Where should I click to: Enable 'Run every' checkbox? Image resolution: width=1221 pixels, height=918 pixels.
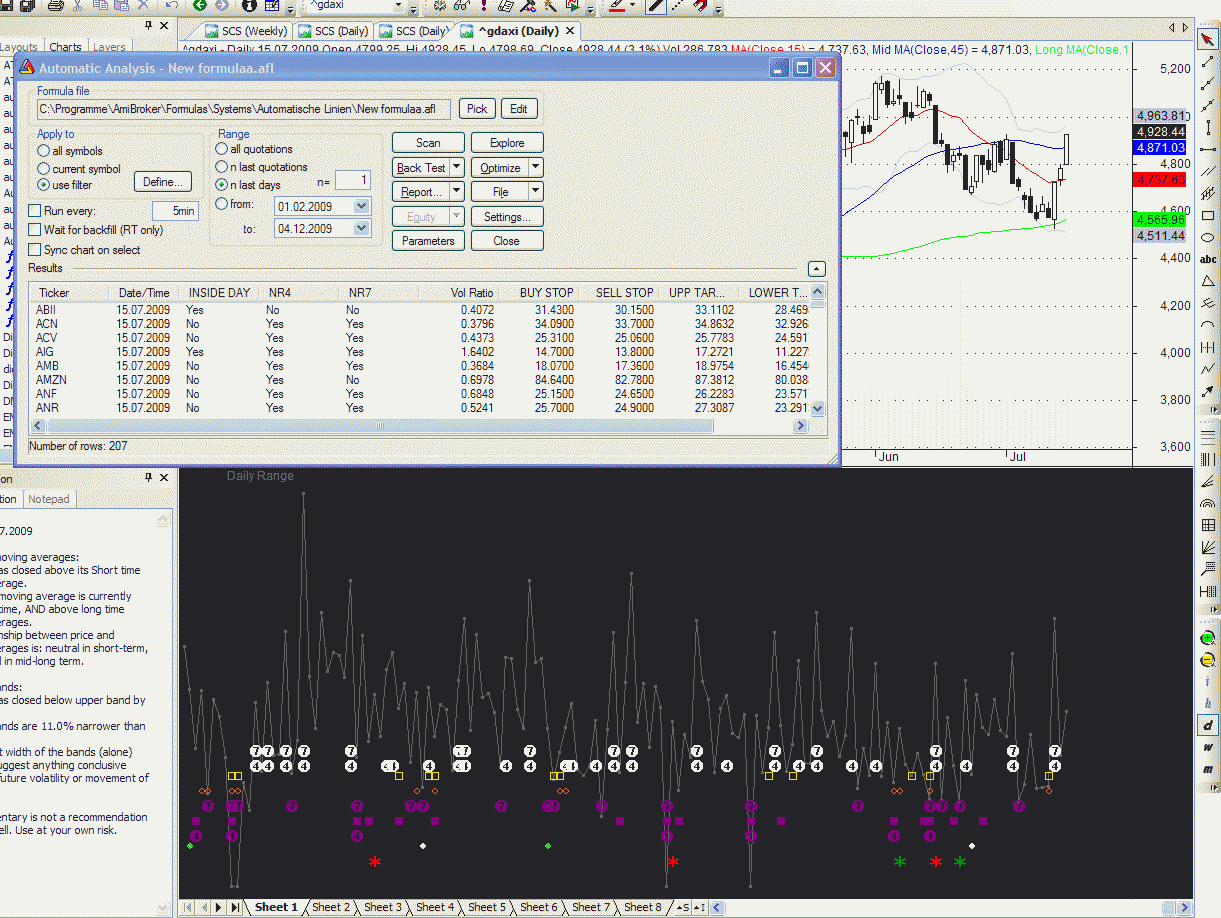(x=35, y=211)
